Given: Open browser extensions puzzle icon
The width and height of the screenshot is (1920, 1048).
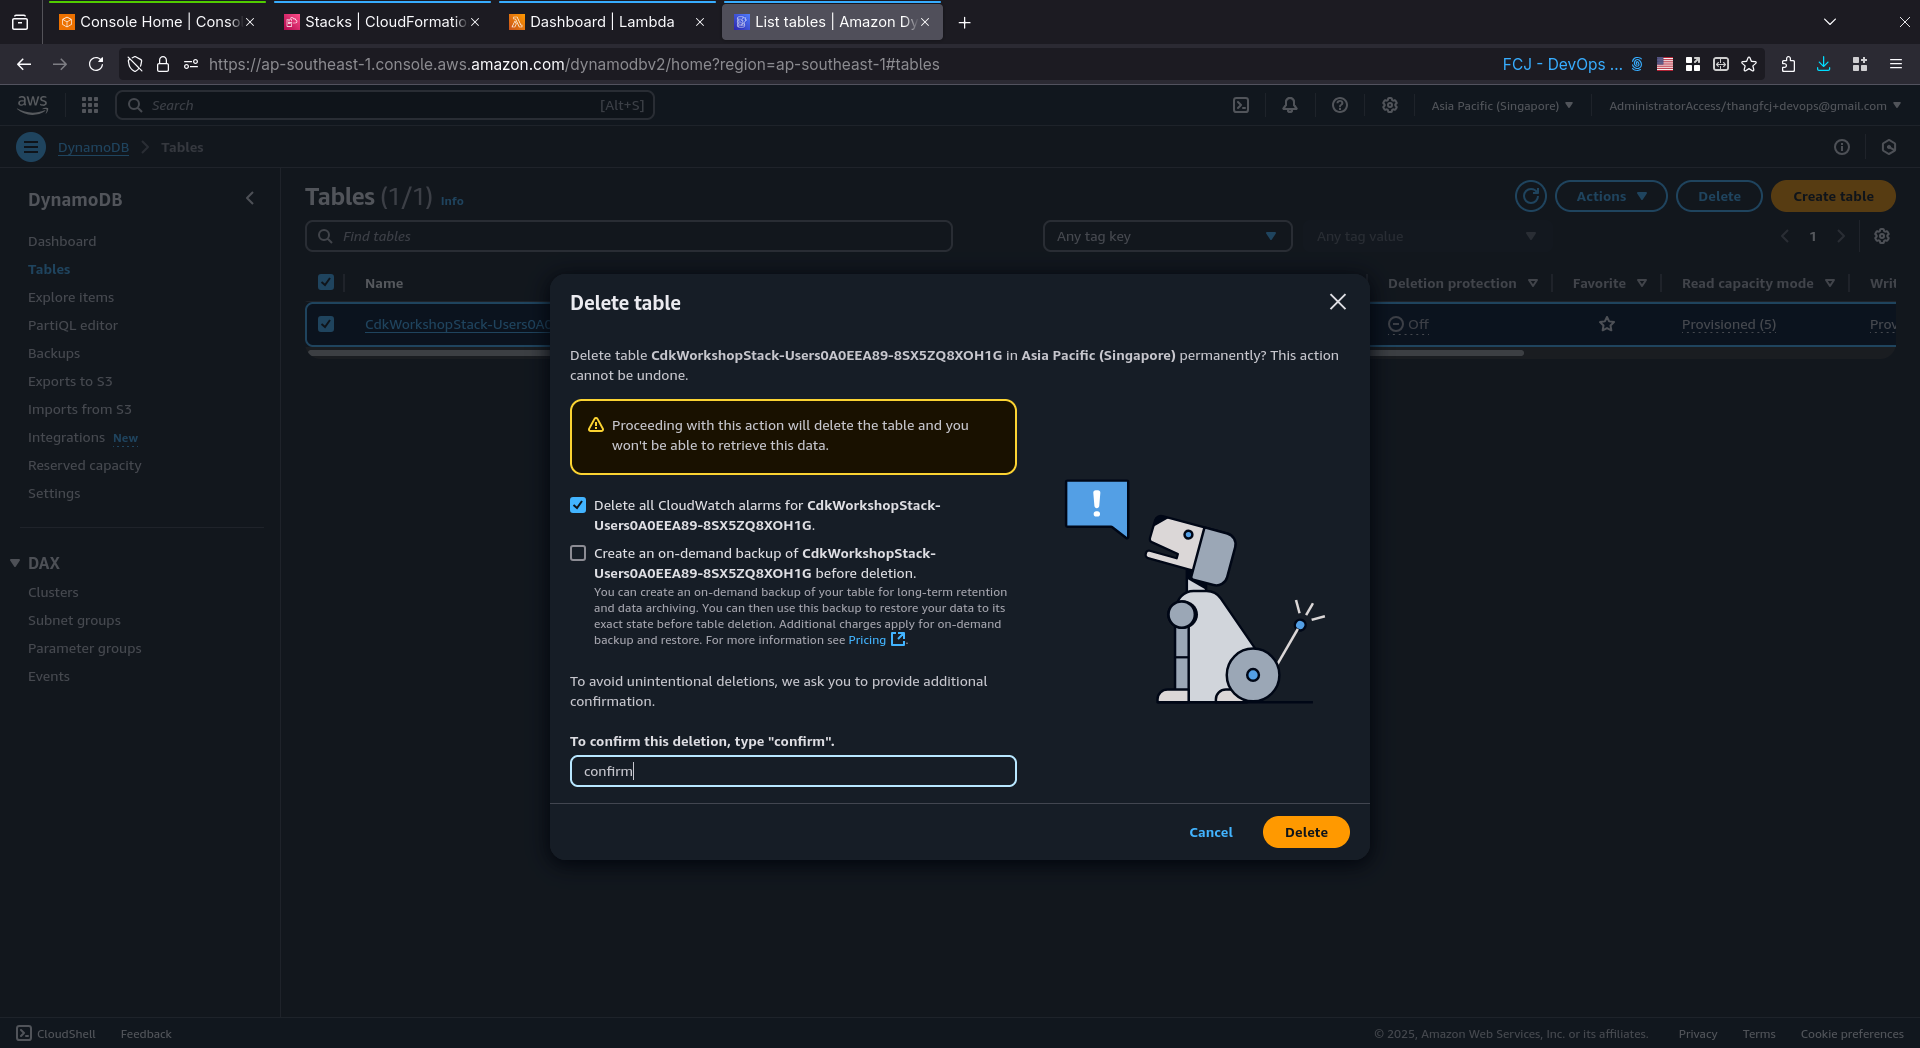Looking at the screenshot, I should pos(1788,64).
